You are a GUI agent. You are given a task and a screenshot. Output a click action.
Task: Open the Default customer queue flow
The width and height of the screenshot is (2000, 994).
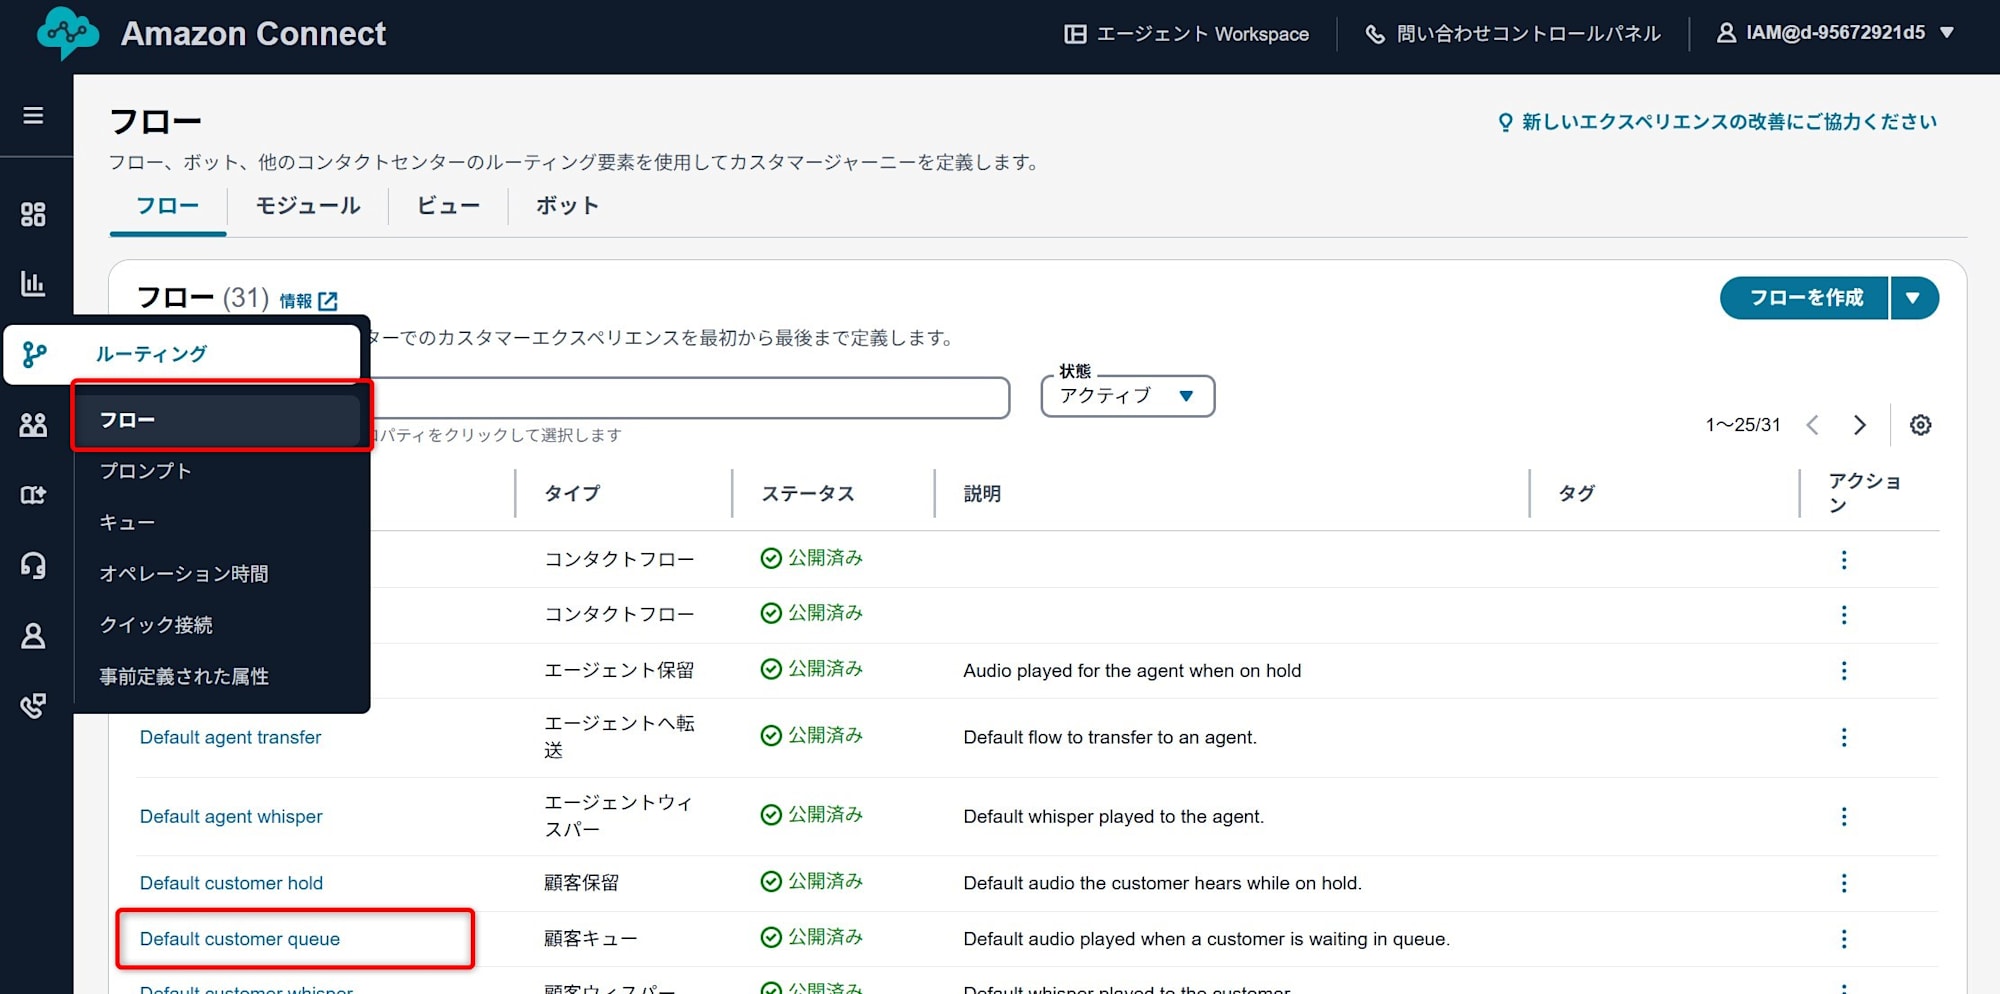coord(240,939)
